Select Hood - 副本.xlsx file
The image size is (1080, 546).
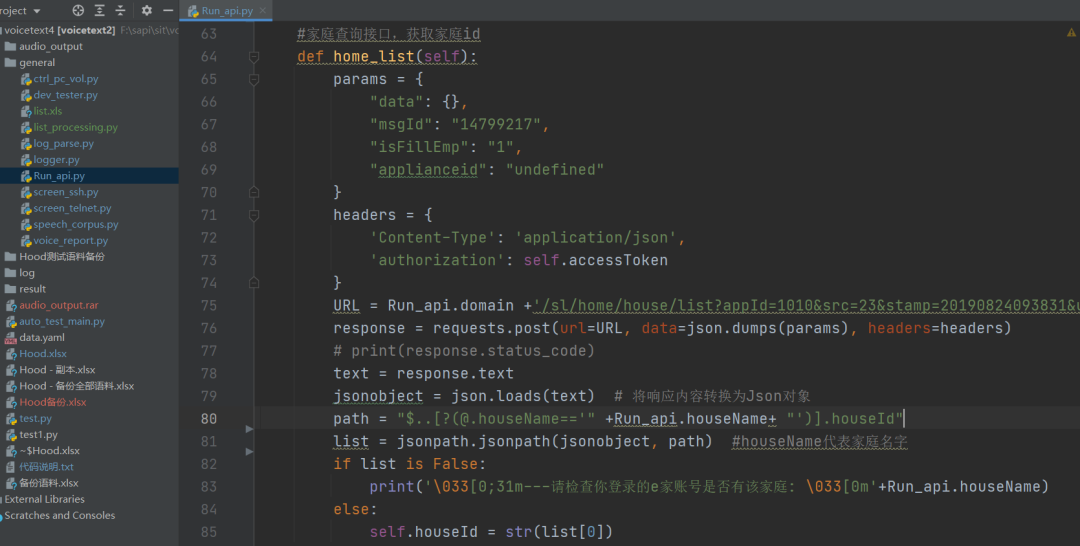57,370
